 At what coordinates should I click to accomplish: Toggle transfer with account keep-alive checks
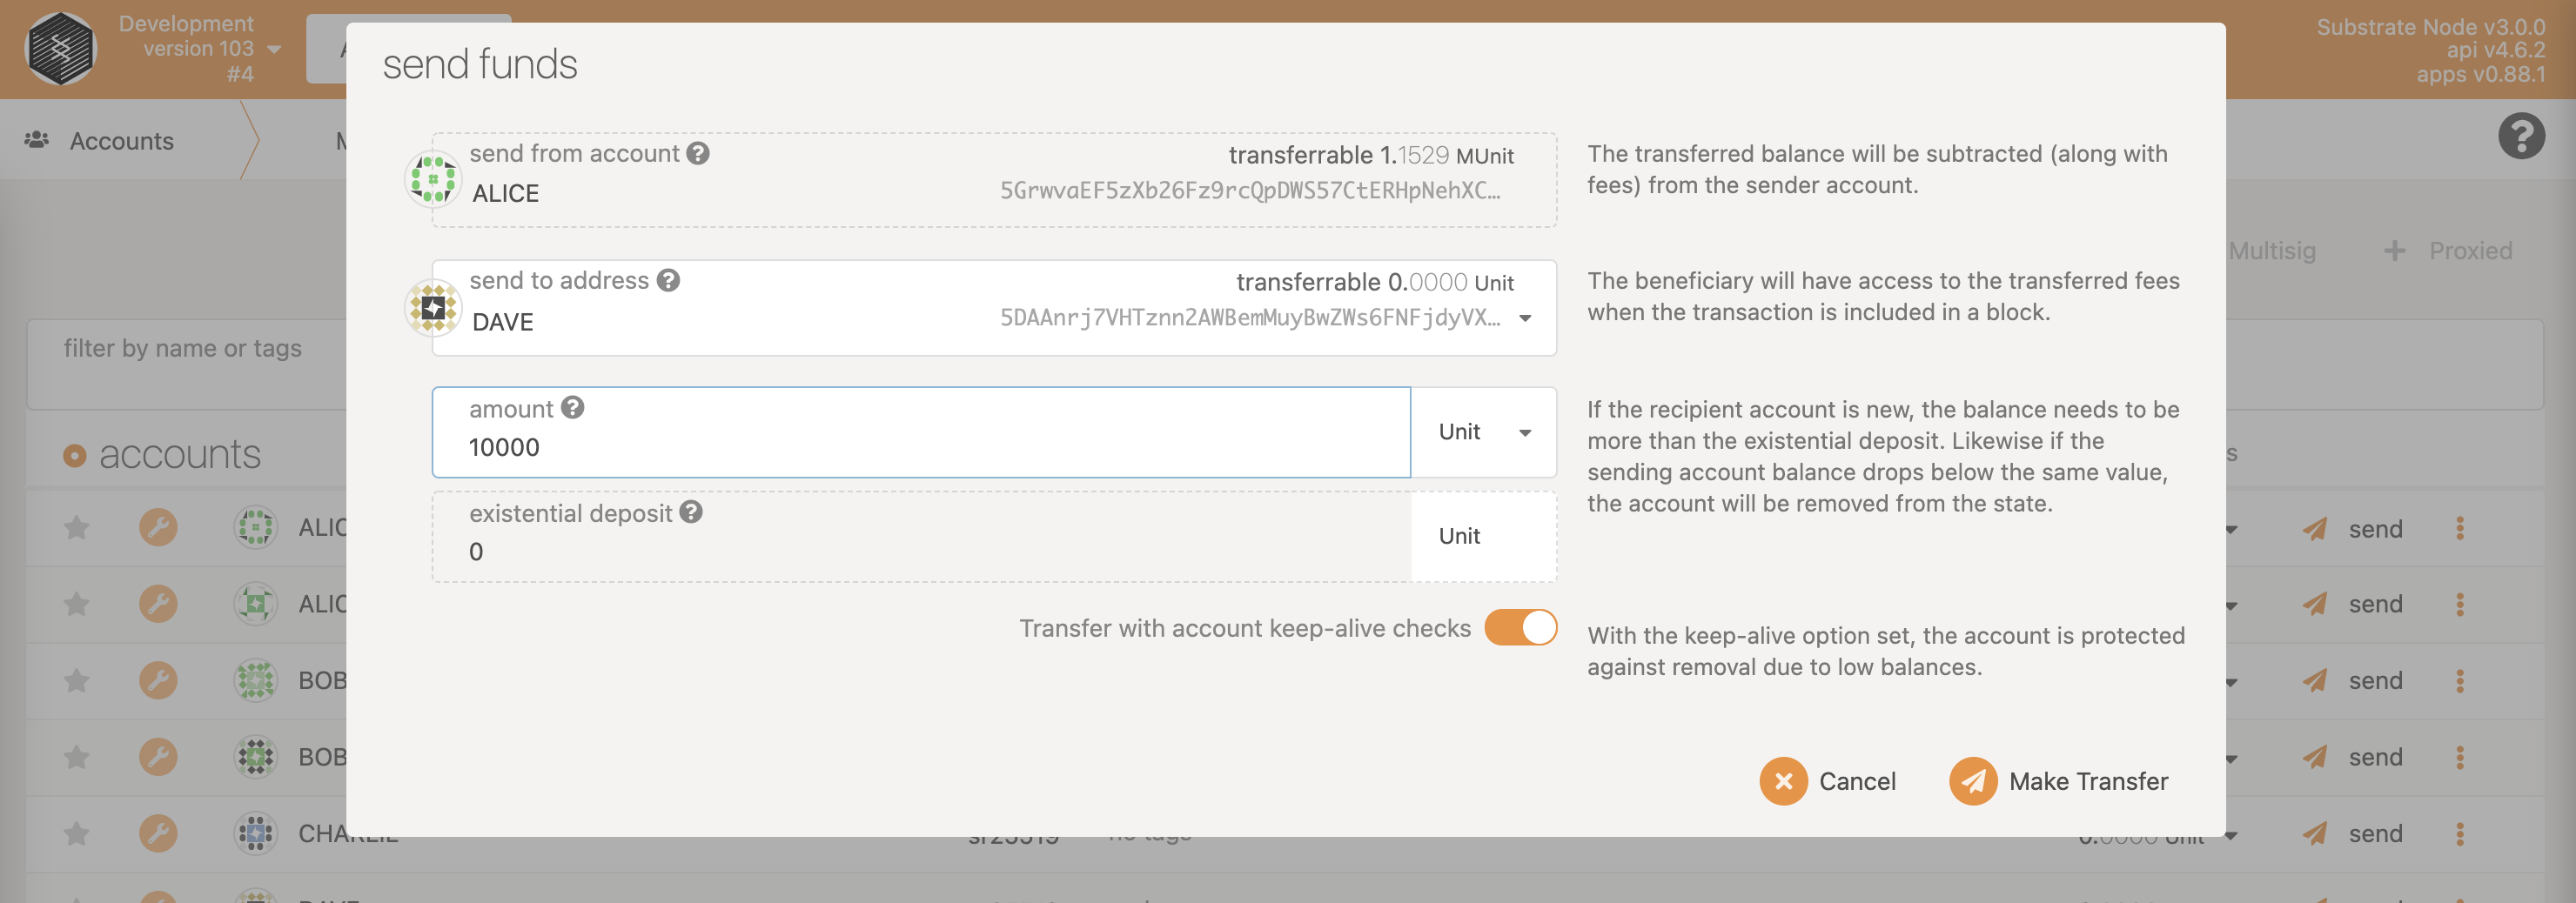(1520, 628)
